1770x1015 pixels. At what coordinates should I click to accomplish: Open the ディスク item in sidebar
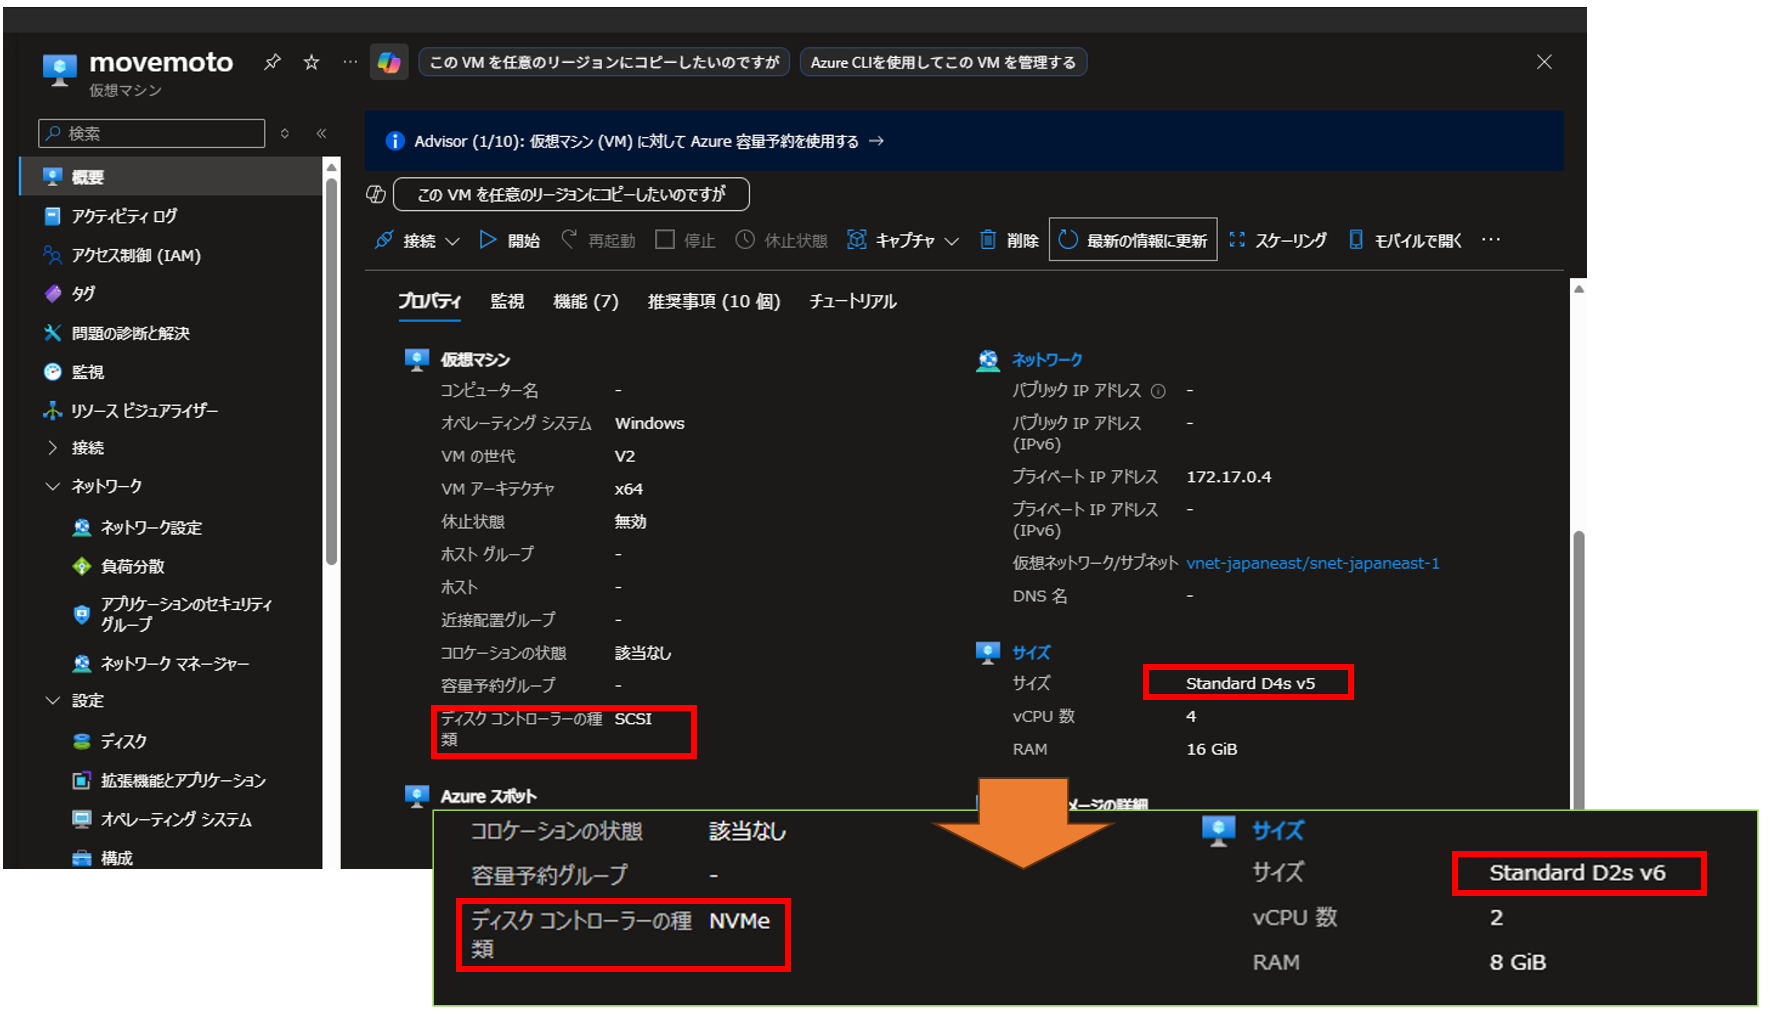coord(123,741)
